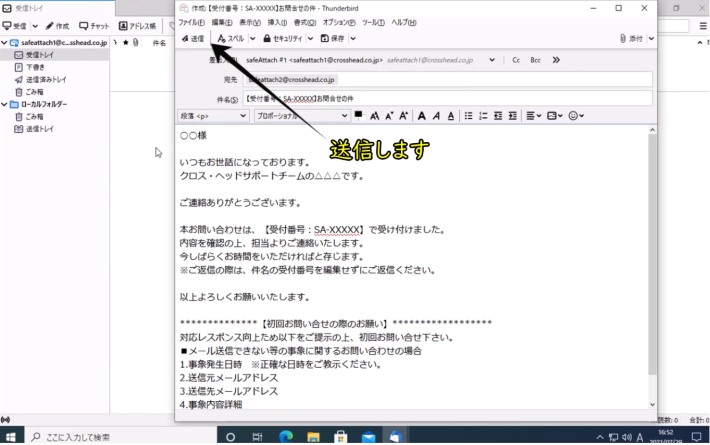The width and height of the screenshot is (710, 445).
Task: Attach a file with 添付 paperclip button
Action: tap(631, 38)
